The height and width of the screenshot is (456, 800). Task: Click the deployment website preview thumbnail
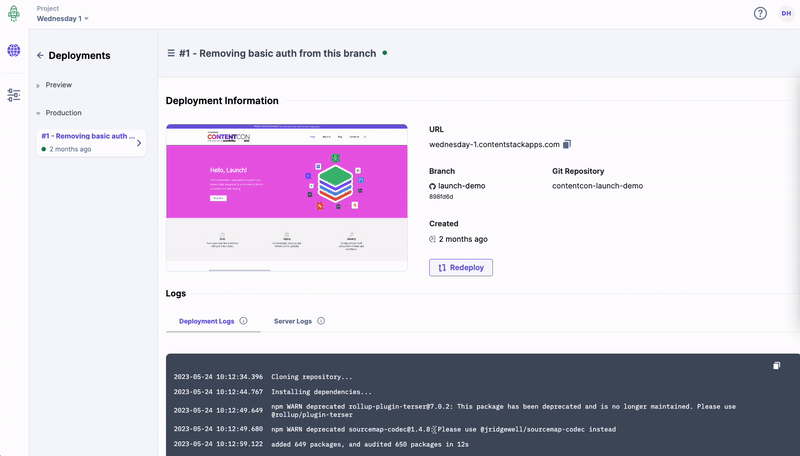tap(286, 197)
